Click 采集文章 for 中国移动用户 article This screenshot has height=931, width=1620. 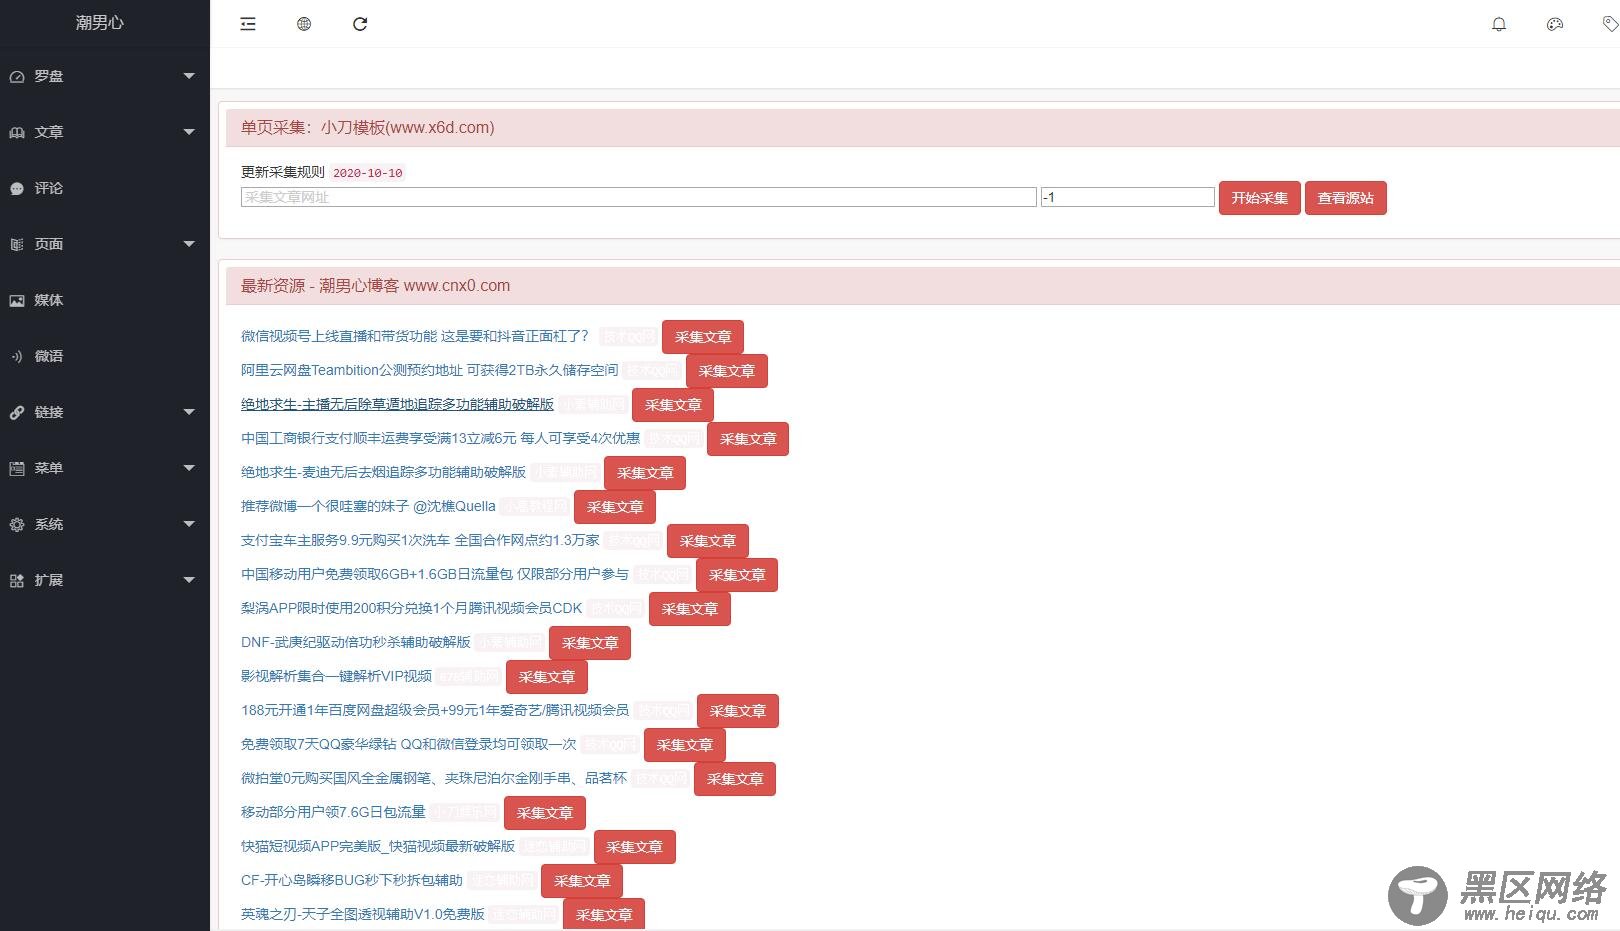pos(737,575)
